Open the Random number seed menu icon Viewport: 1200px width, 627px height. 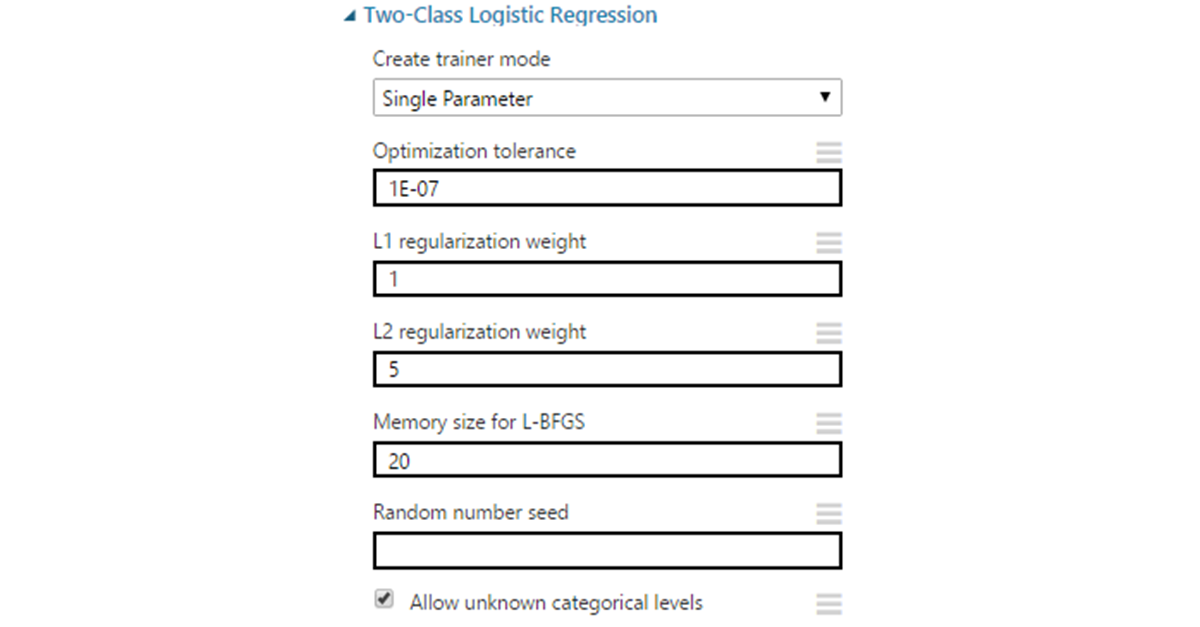[x=829, y=513]
